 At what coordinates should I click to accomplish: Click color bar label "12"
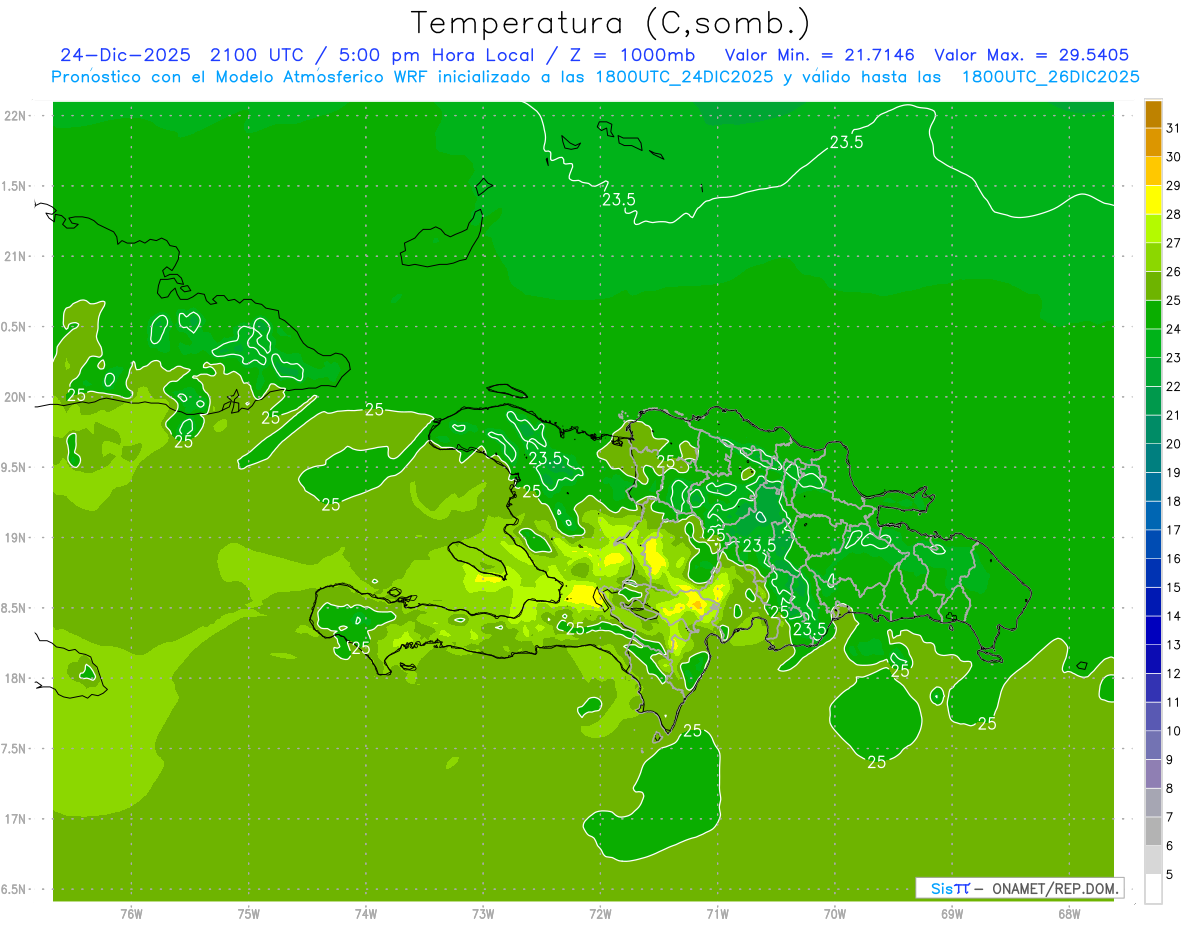[x=1174, y=674]
